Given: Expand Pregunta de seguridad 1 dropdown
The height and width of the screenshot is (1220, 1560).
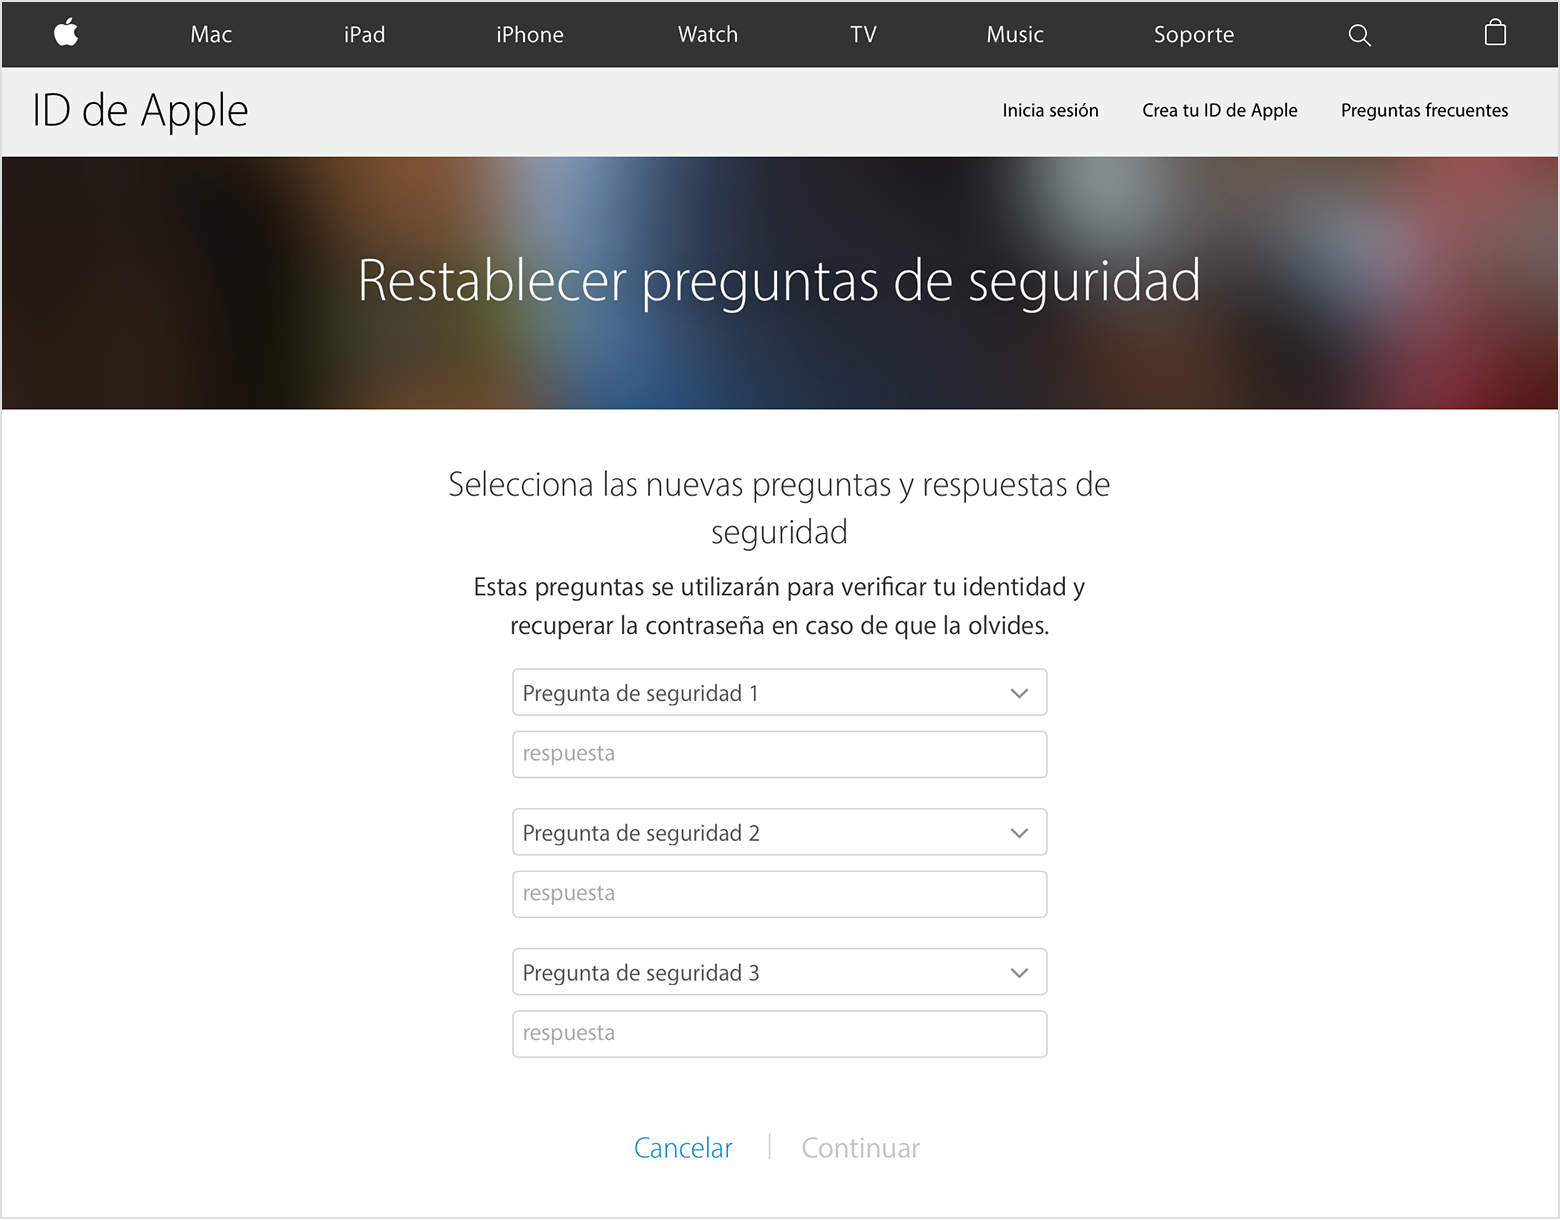Looking at the screenshot, I should point(779,692).
